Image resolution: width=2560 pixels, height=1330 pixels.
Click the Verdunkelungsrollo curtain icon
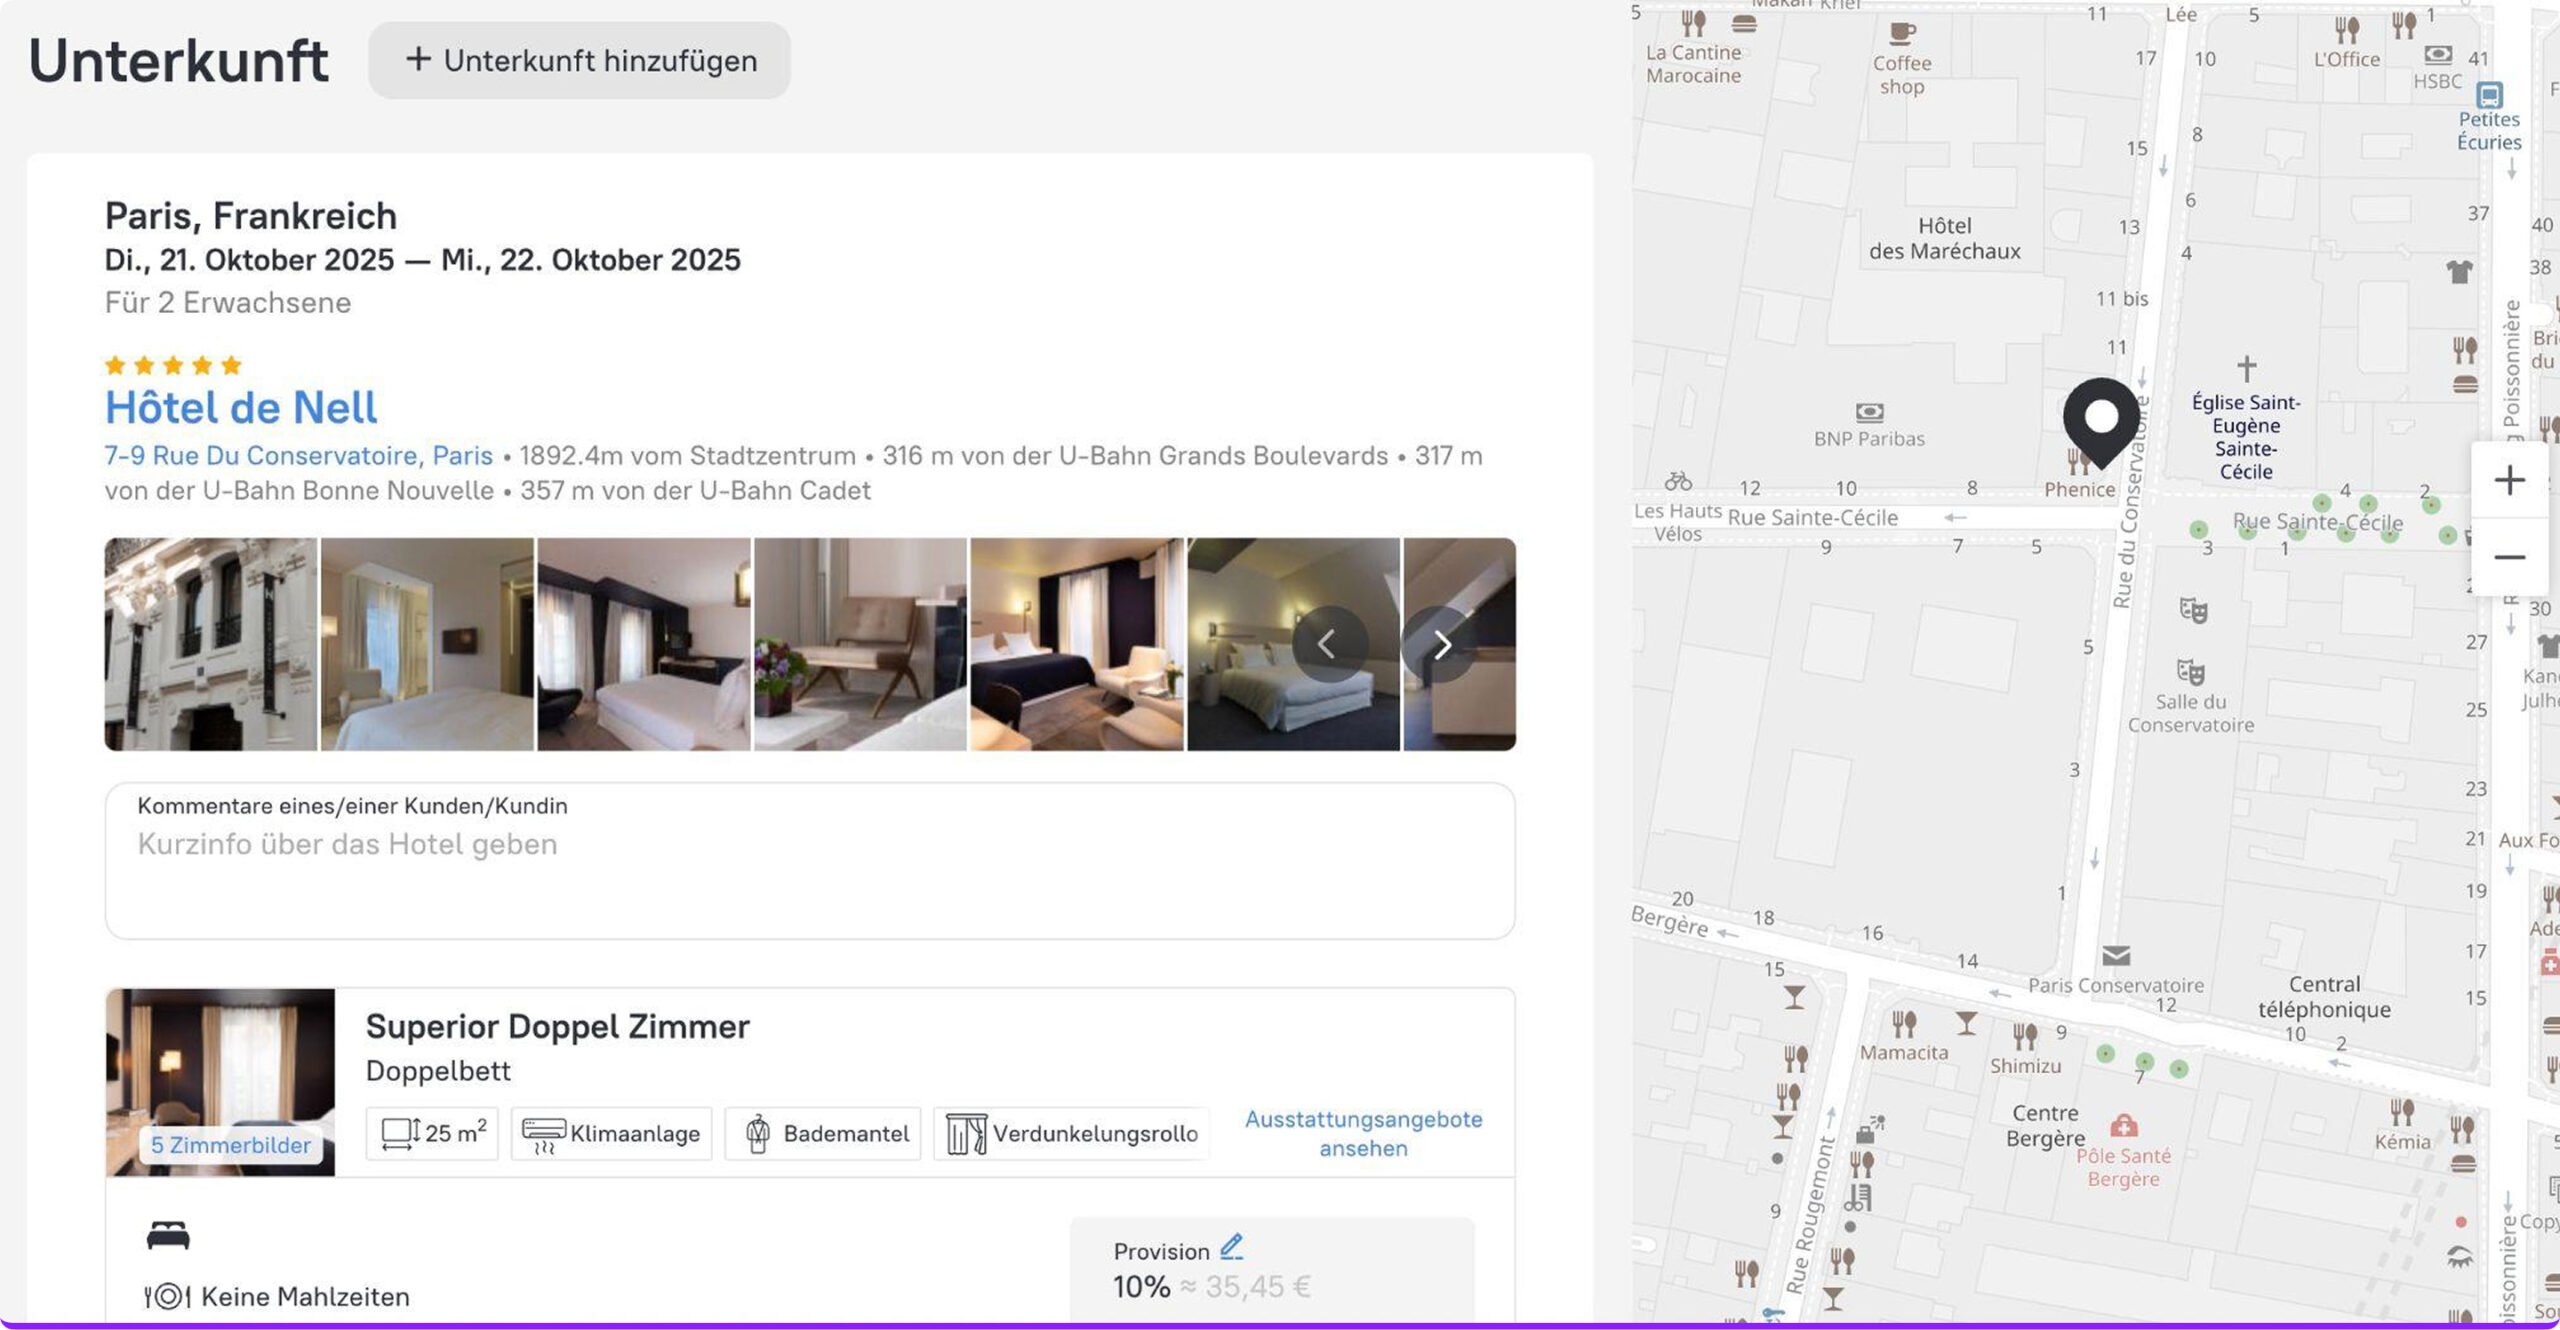[x=966, y=1134]
